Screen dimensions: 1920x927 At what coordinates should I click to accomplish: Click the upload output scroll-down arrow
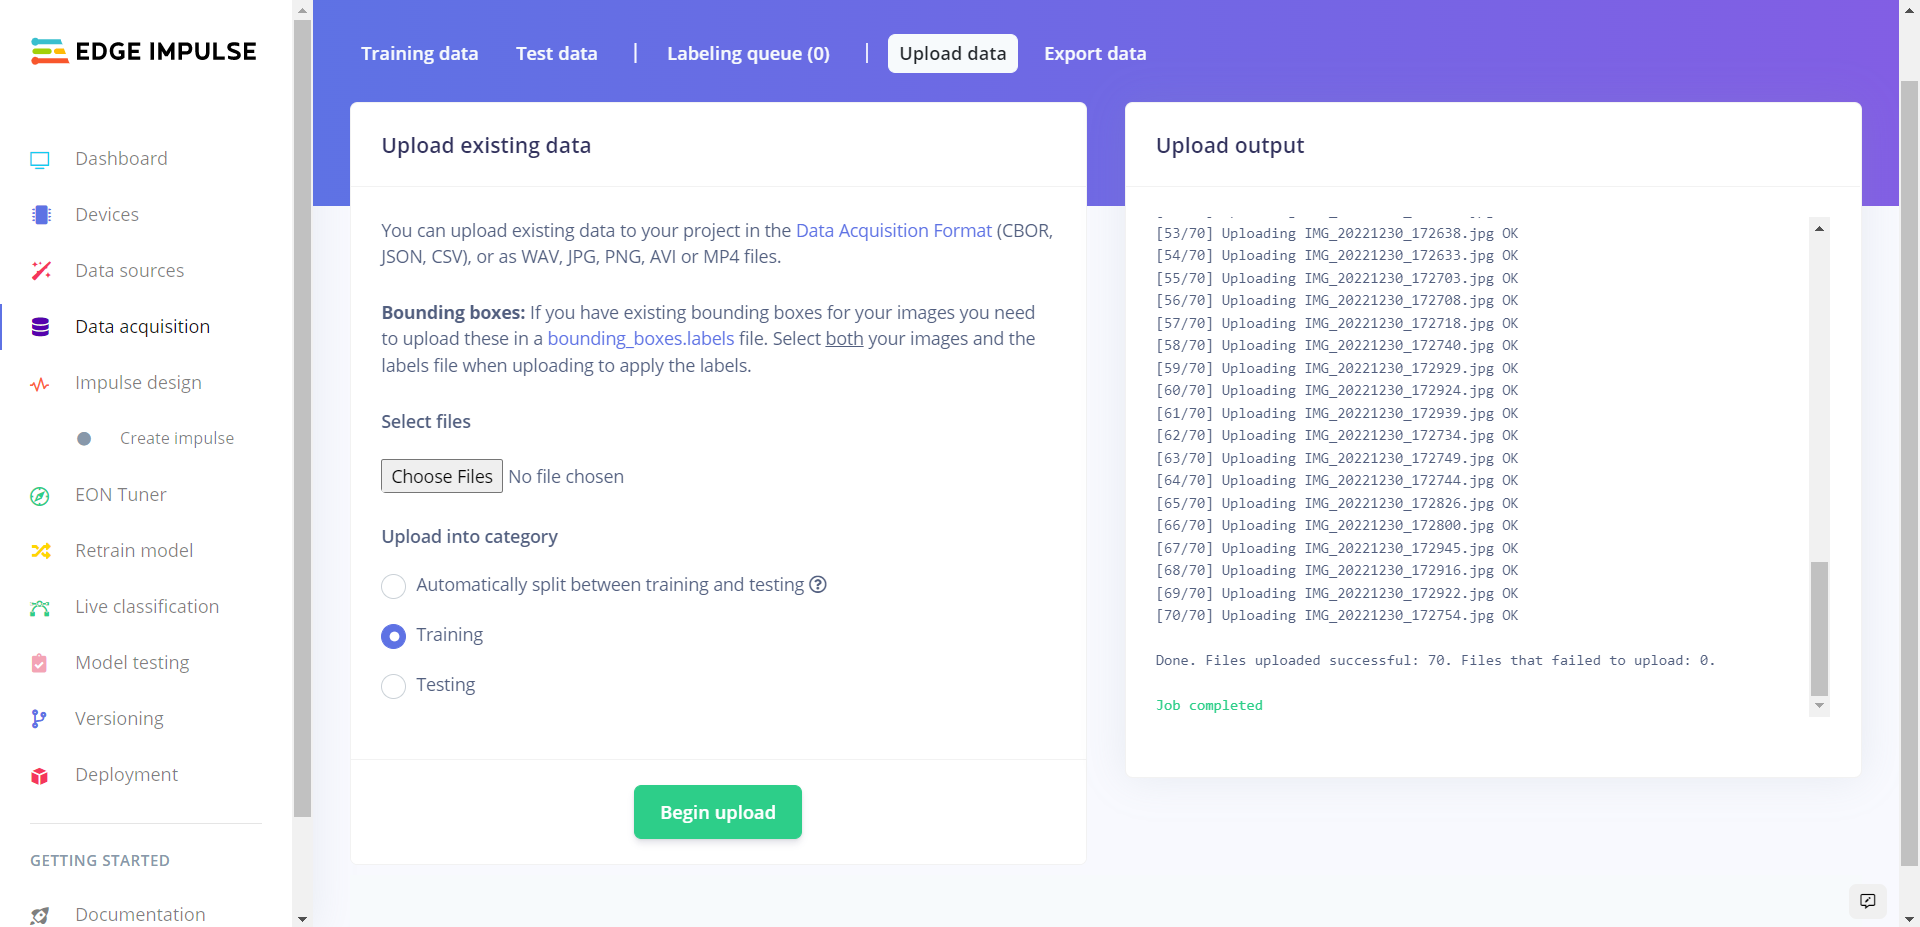point(1820,706)
